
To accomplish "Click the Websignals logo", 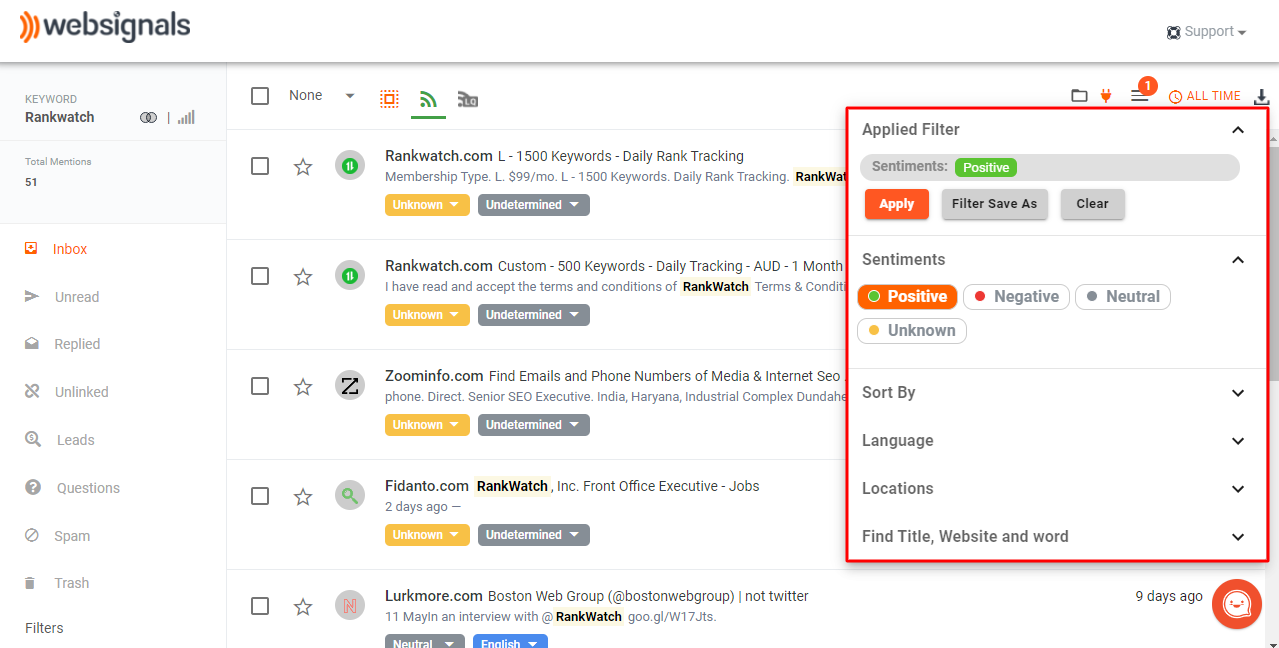I will 105,27.
